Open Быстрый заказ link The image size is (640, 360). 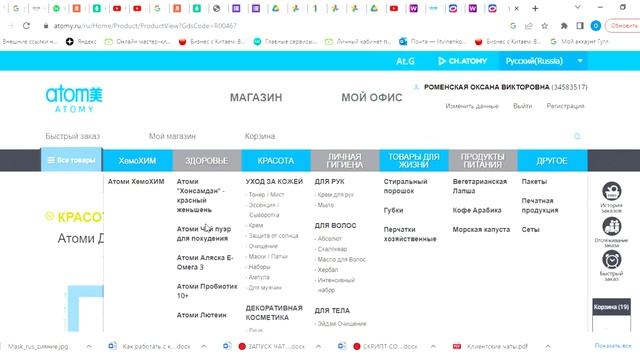[73, 136]
